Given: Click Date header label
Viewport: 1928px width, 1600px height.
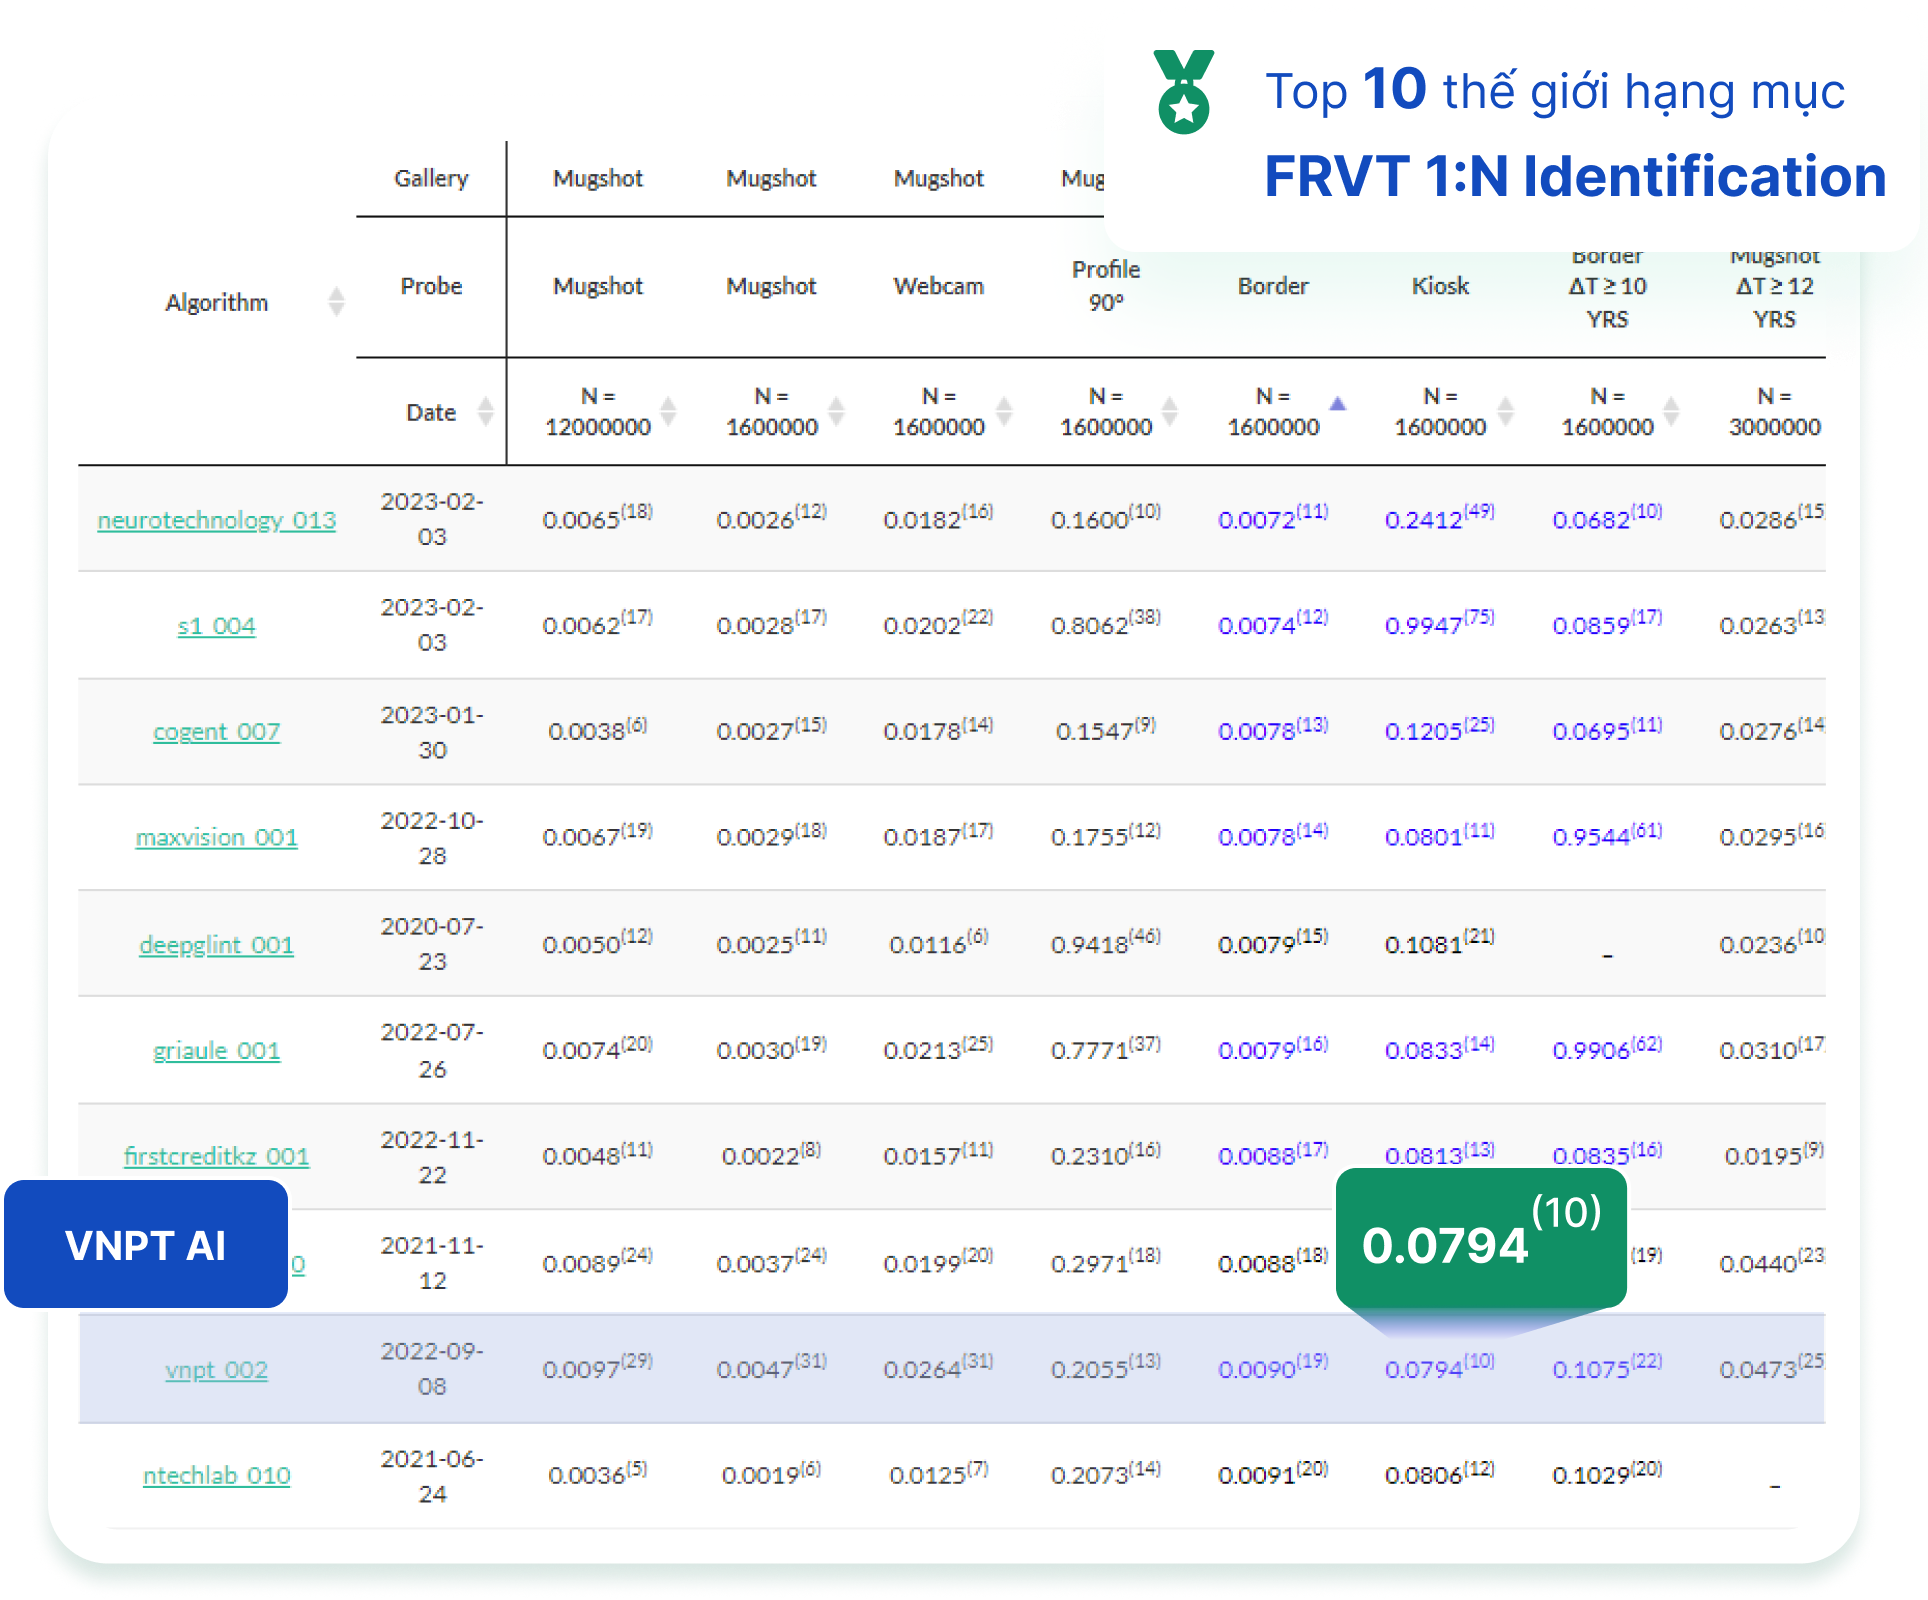Looking at the screenshot, I should [x=431, y=412].
